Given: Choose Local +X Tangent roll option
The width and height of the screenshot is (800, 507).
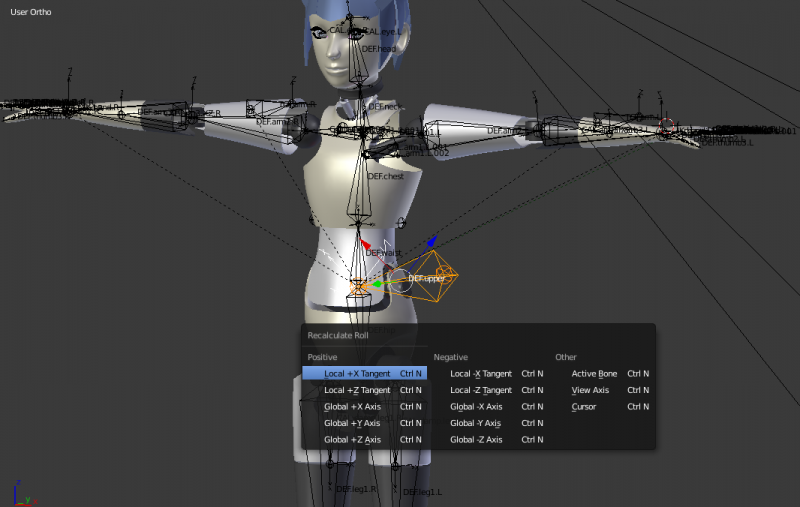Looking at the screenshot, I should (364, 373).
